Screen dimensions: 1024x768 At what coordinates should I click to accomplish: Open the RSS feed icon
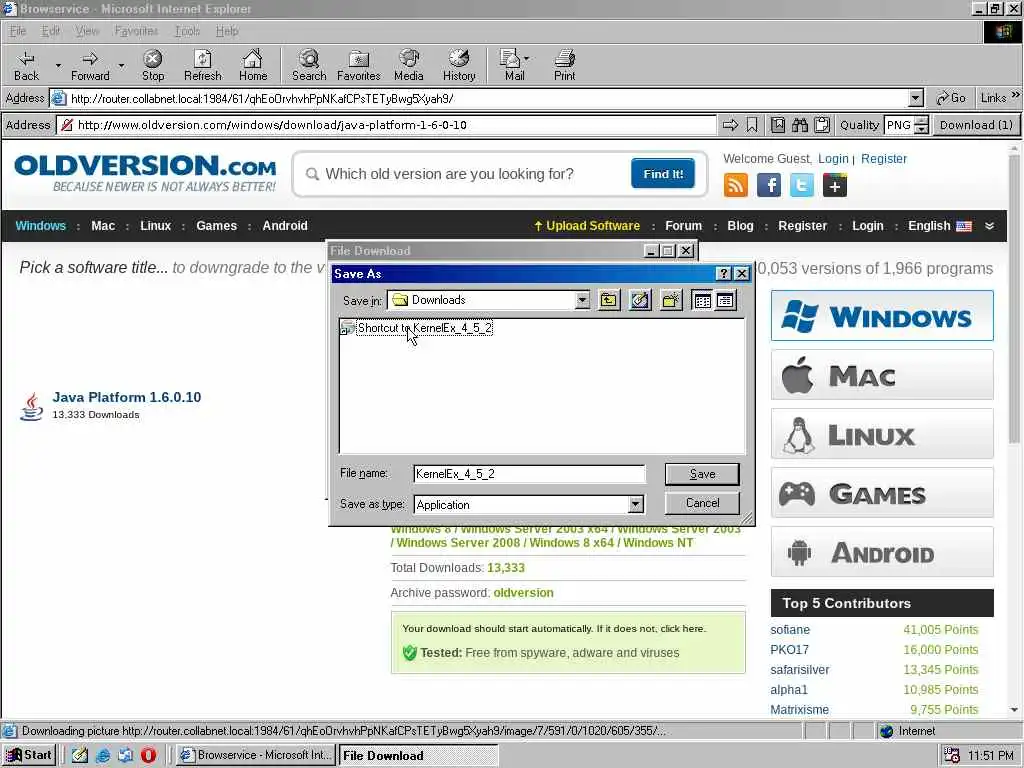click(736, 185)
